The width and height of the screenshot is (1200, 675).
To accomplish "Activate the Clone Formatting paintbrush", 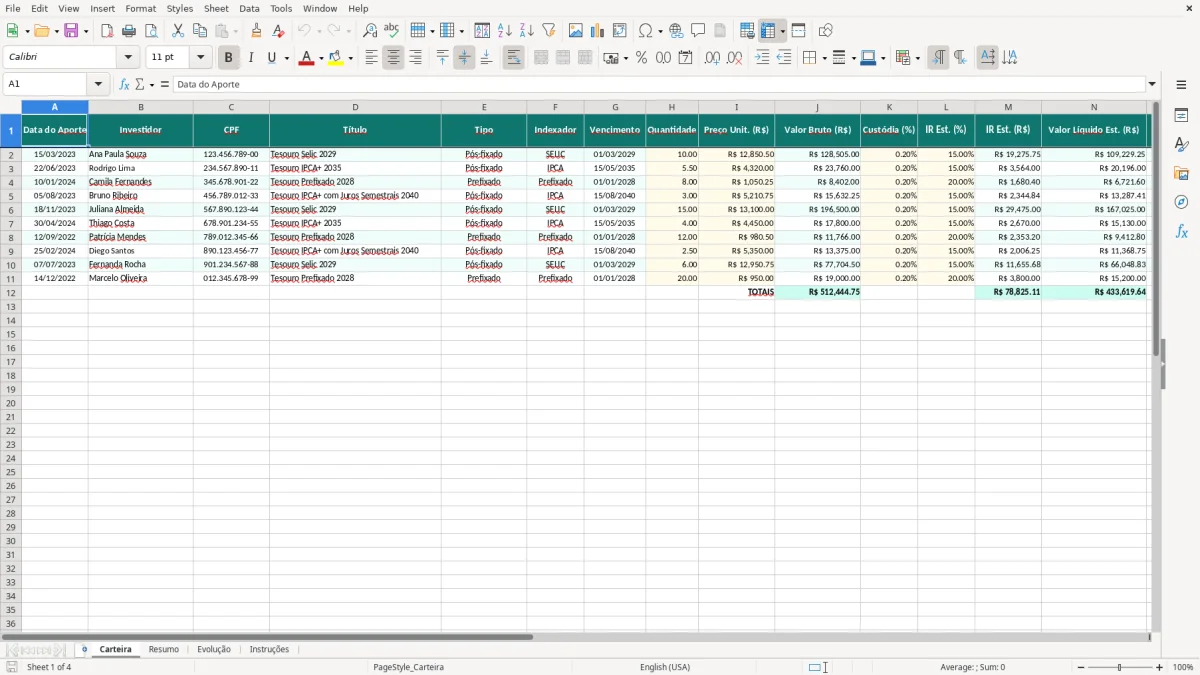I will pyautogui.click(x=257, y=31).
